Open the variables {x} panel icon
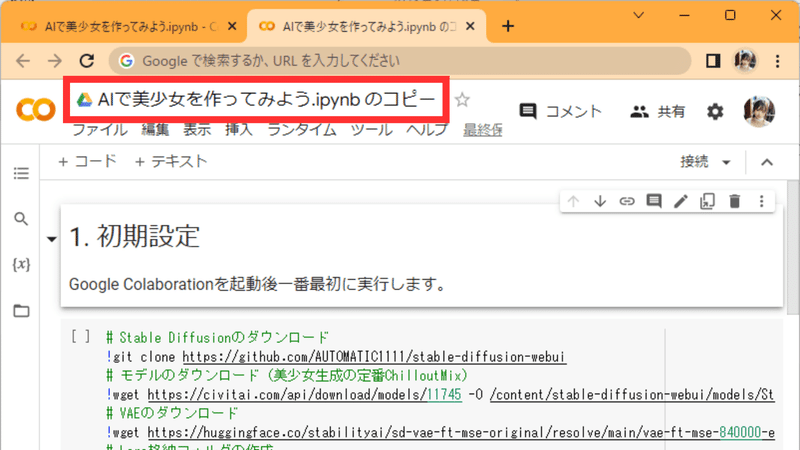 [21, 264]
